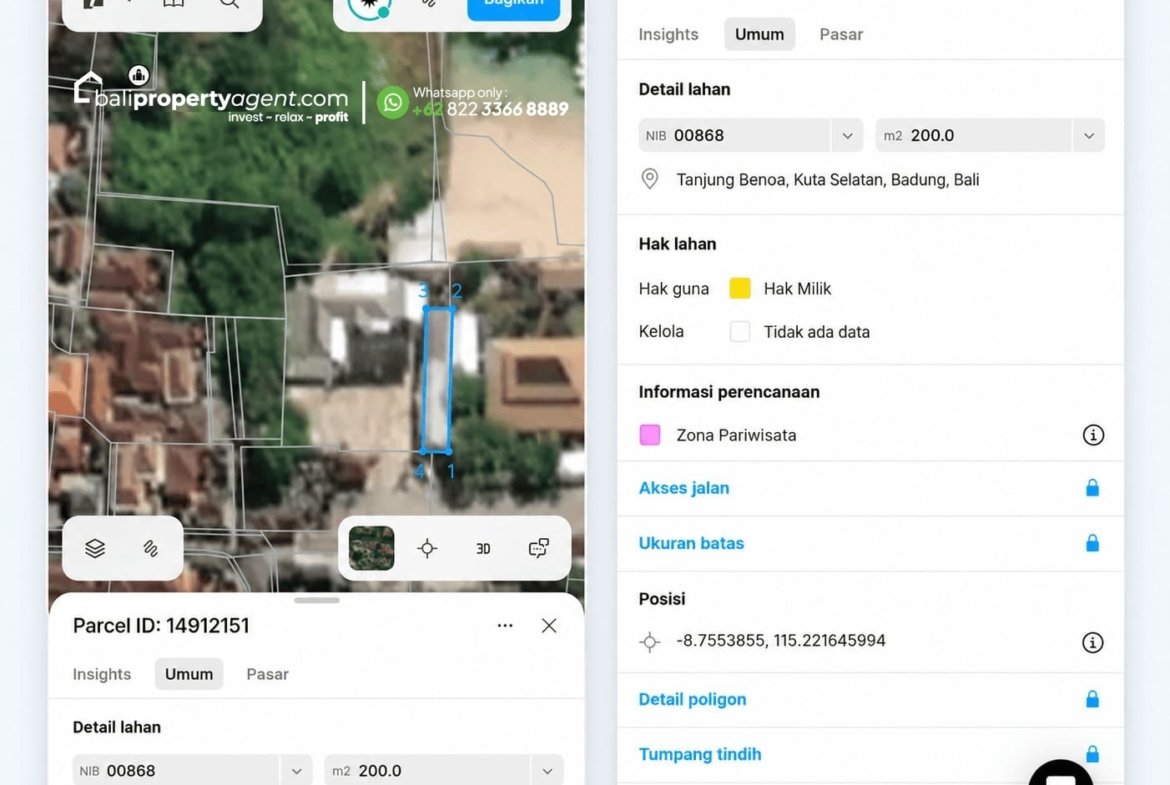Click the pink Zona Pariwisata color swatch
This screenshot has width=1170, height=785.
(650, 435)
